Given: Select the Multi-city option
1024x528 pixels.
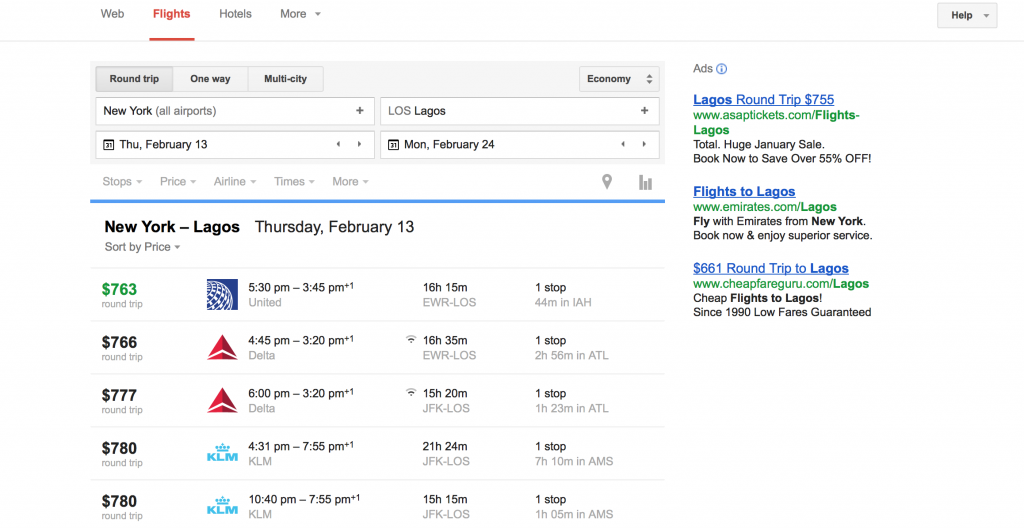Looking at the screenshot, I should 285,78.
